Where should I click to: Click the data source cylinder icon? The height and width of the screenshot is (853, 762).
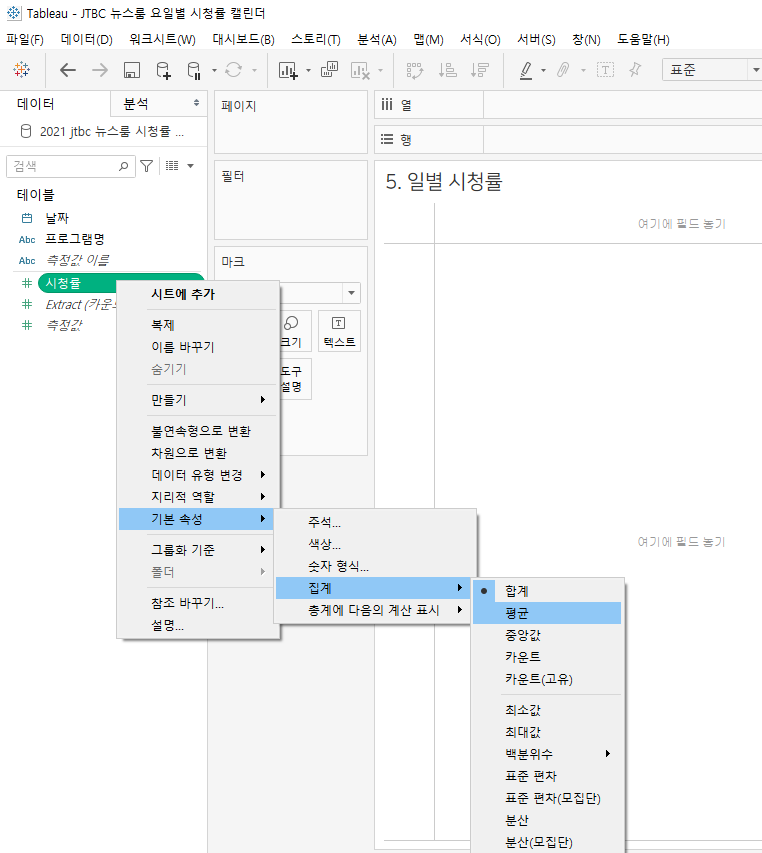(x=26, y=131)
